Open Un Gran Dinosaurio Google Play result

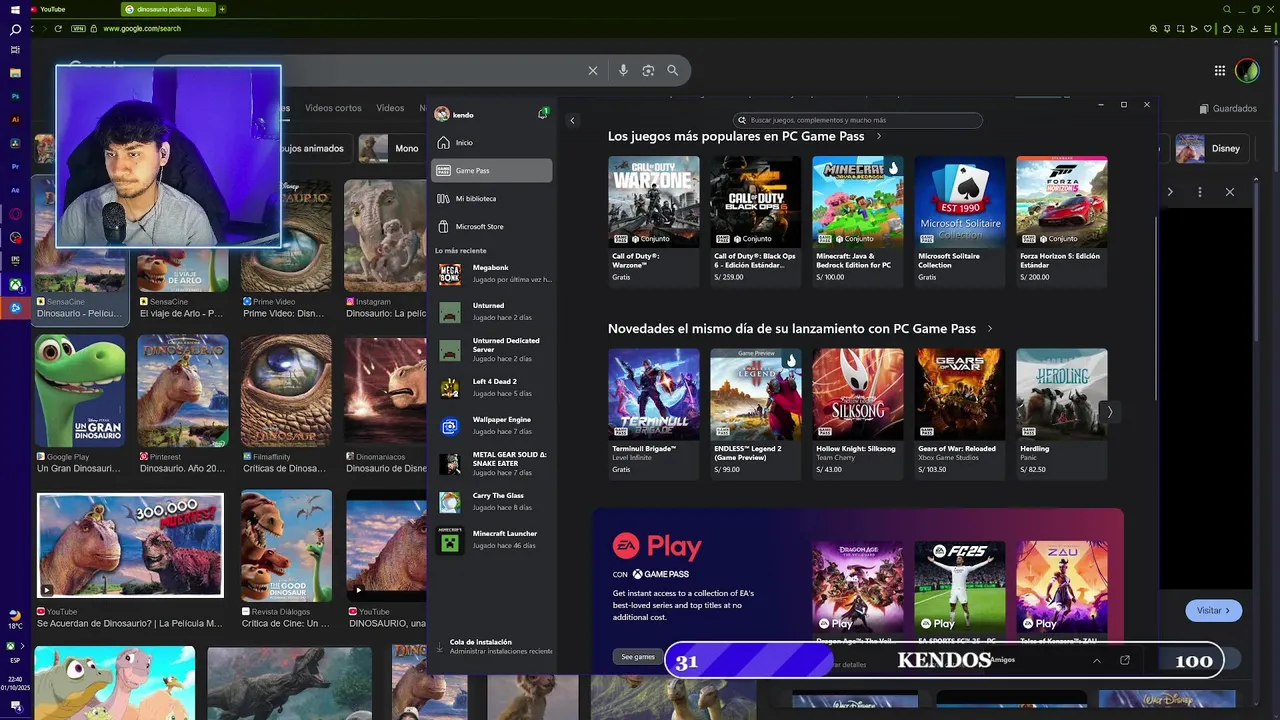click(80, 405)
